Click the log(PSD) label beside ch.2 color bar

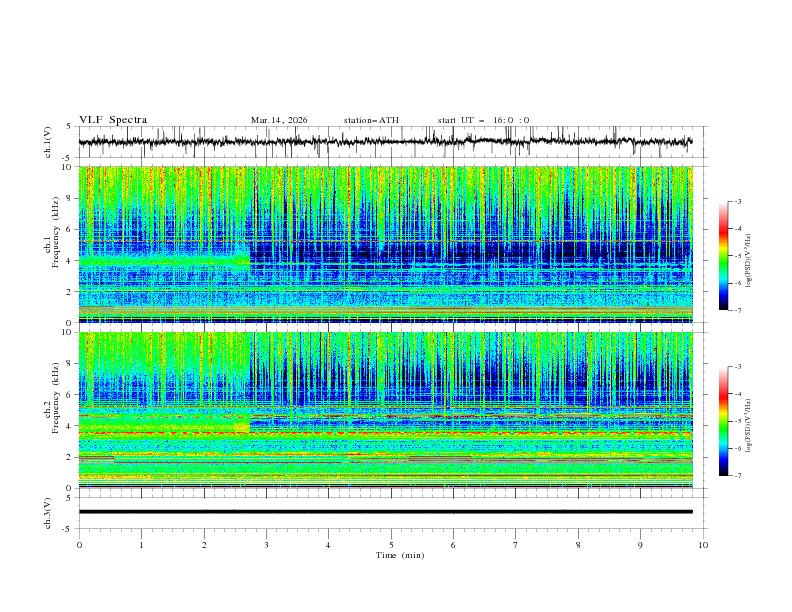[x=748, y=426]
